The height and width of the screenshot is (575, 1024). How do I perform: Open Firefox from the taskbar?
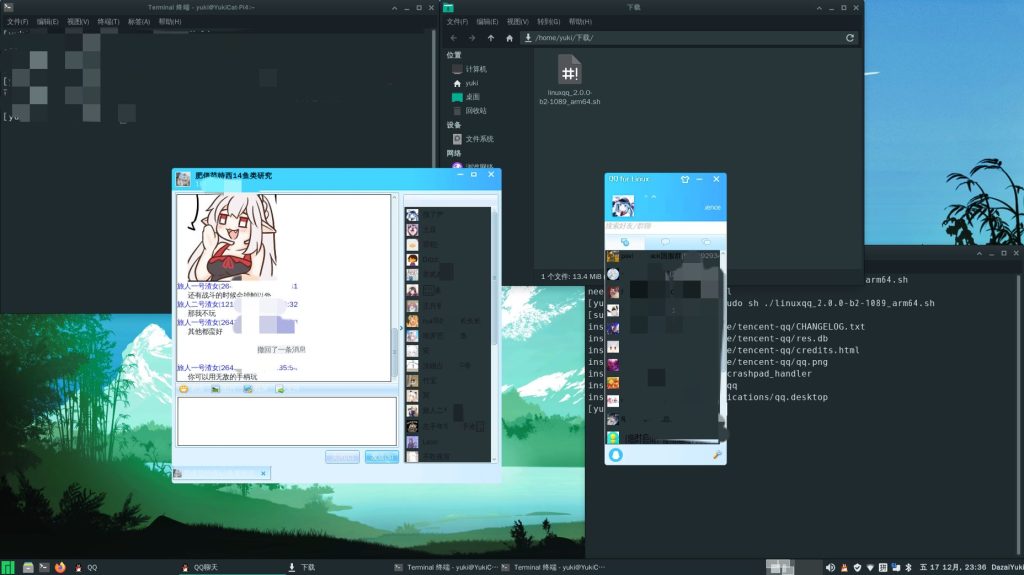click(60, 567)
